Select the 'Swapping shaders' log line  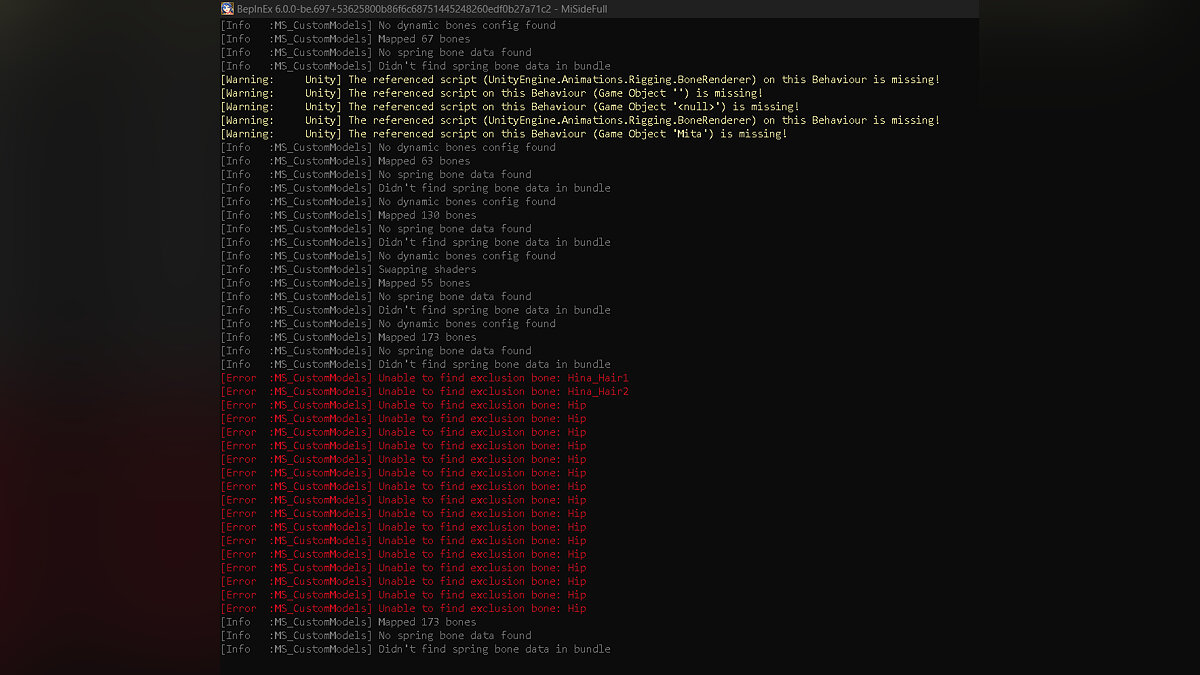coord(427,269)
